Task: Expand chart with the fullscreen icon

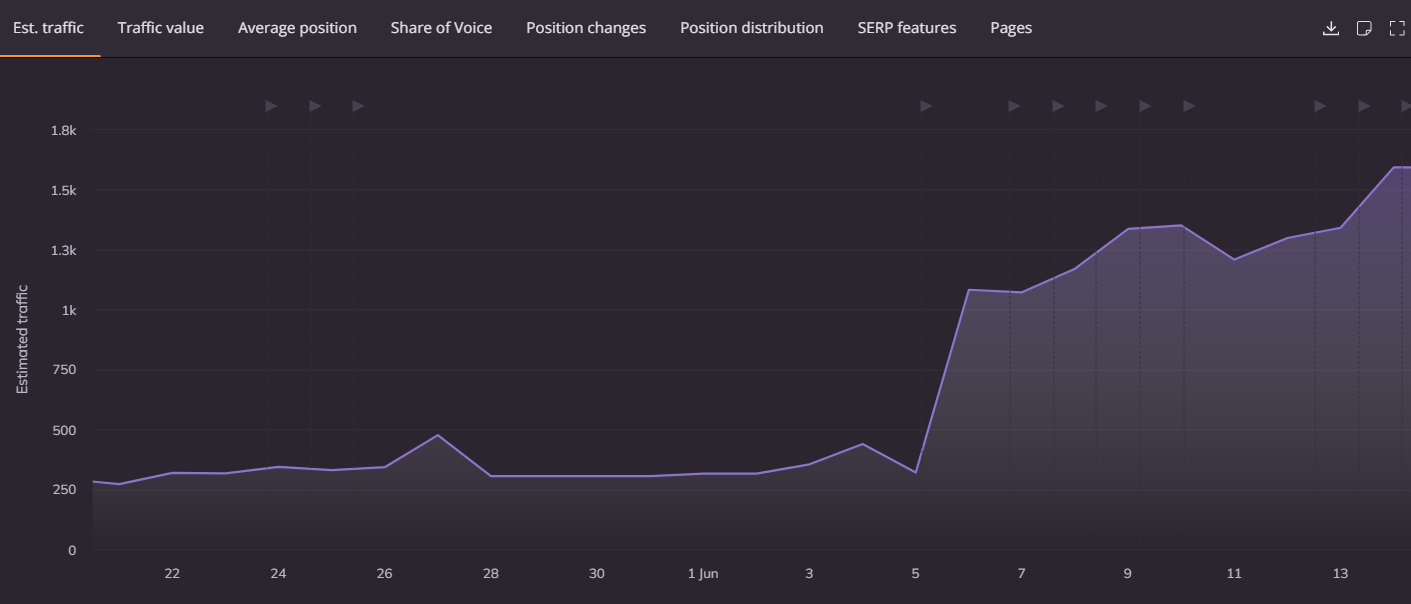Action: 1397,28
